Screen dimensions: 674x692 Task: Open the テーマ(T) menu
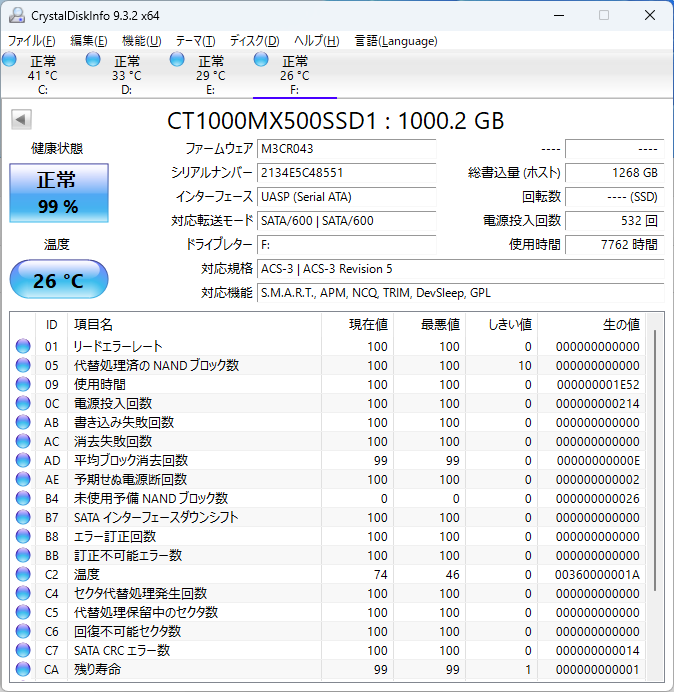[196, 41]
